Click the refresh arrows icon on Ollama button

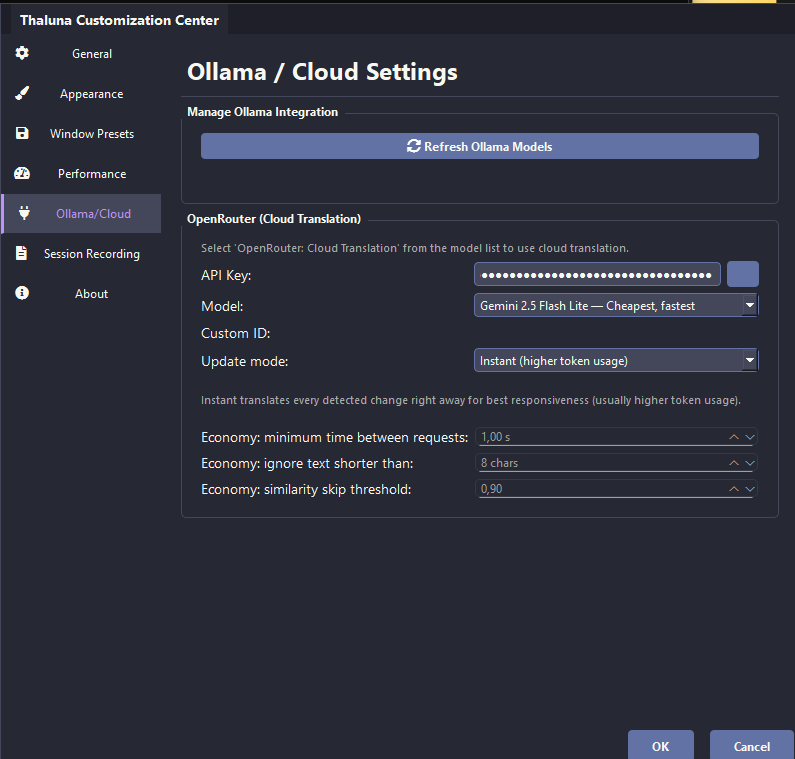point(414,146)
